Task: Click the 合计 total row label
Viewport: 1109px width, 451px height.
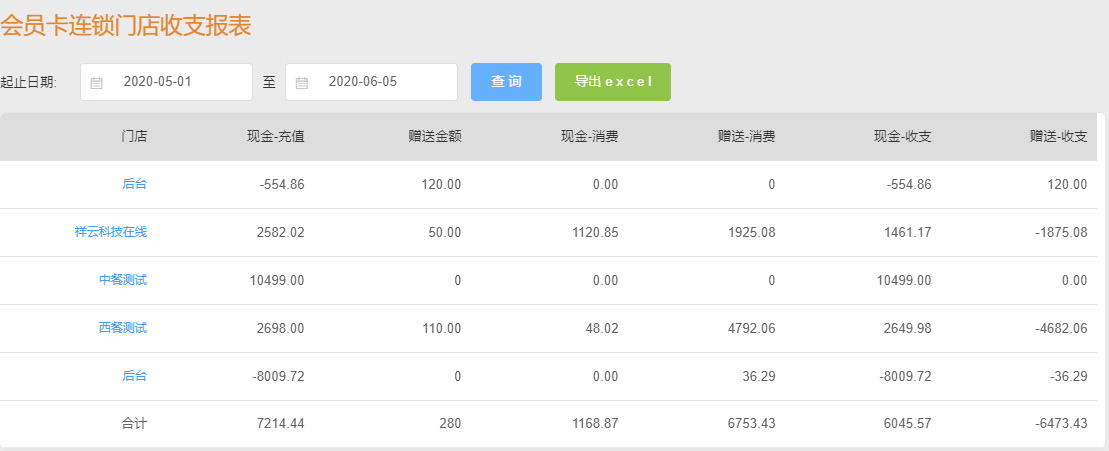Action: point(134,424)
